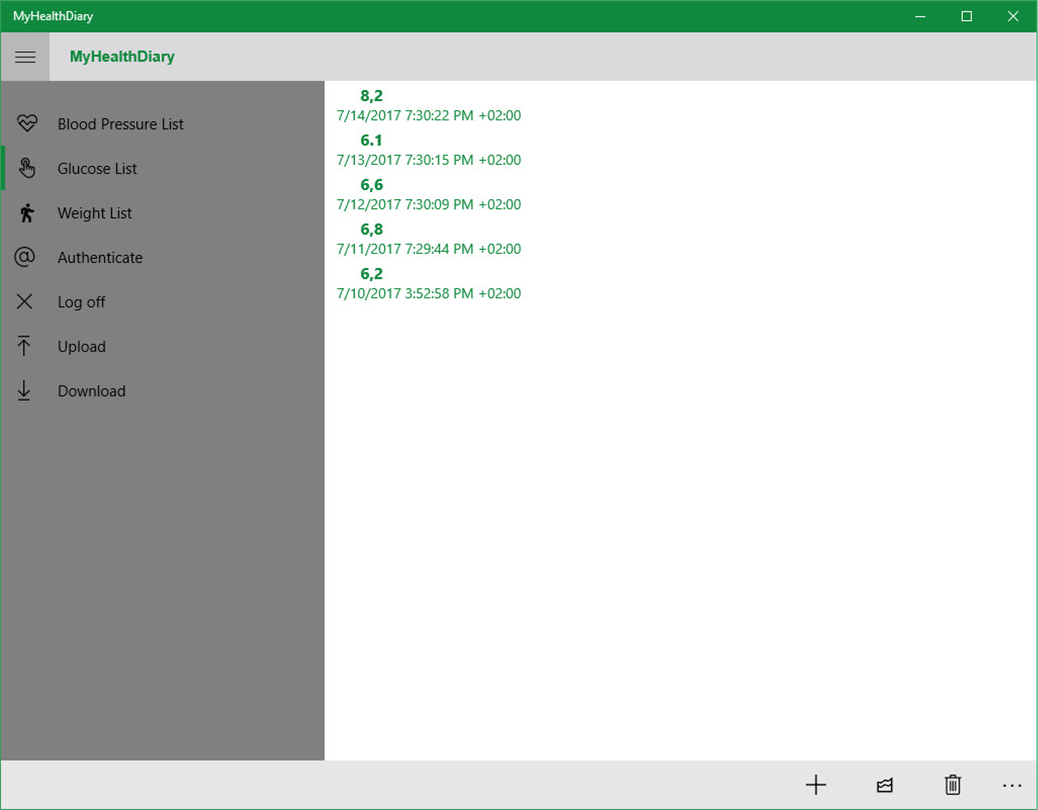Add a new glucose entry with plus icon
1038x810 pixels.
point(816,785)
